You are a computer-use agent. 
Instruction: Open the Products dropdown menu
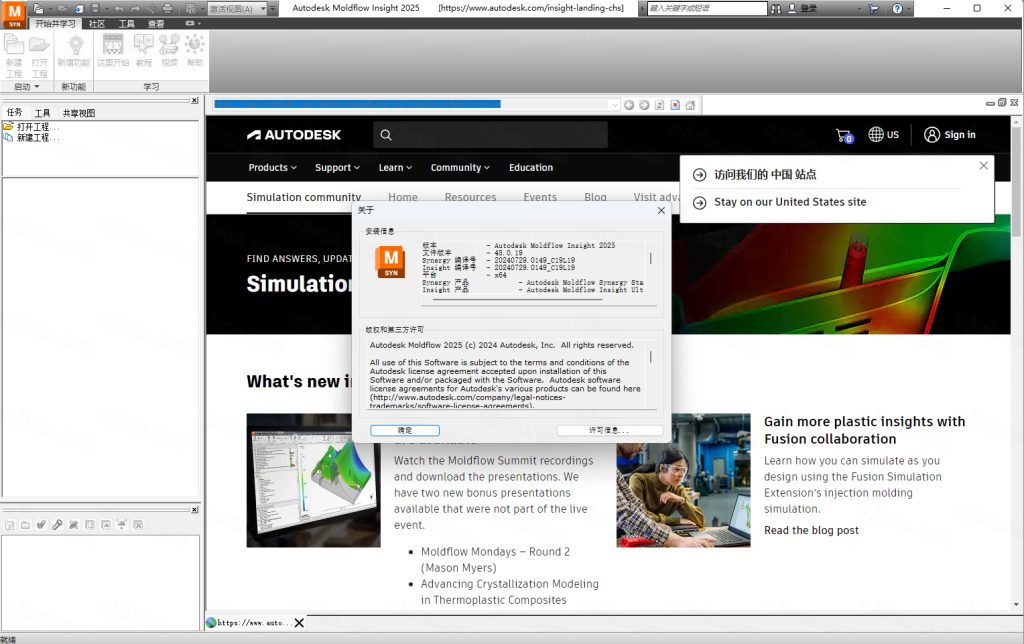click(272, 167)
